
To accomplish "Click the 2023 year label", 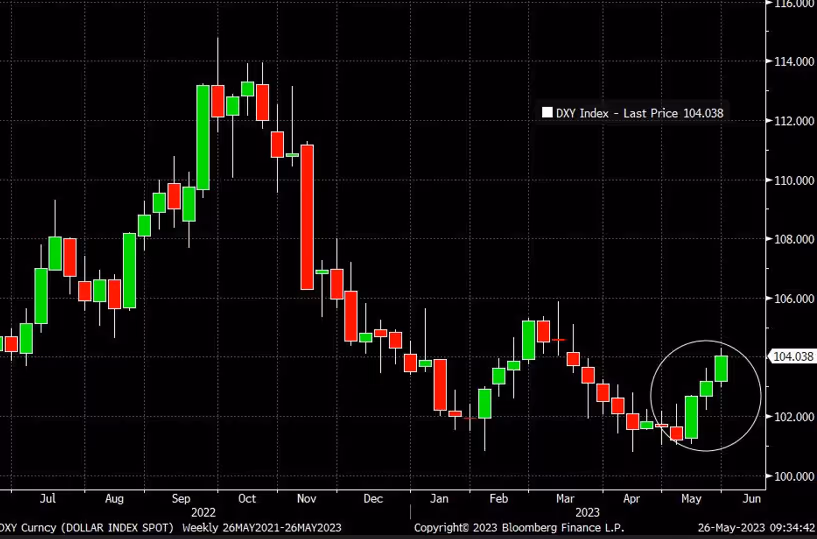I will coord(587,512).
